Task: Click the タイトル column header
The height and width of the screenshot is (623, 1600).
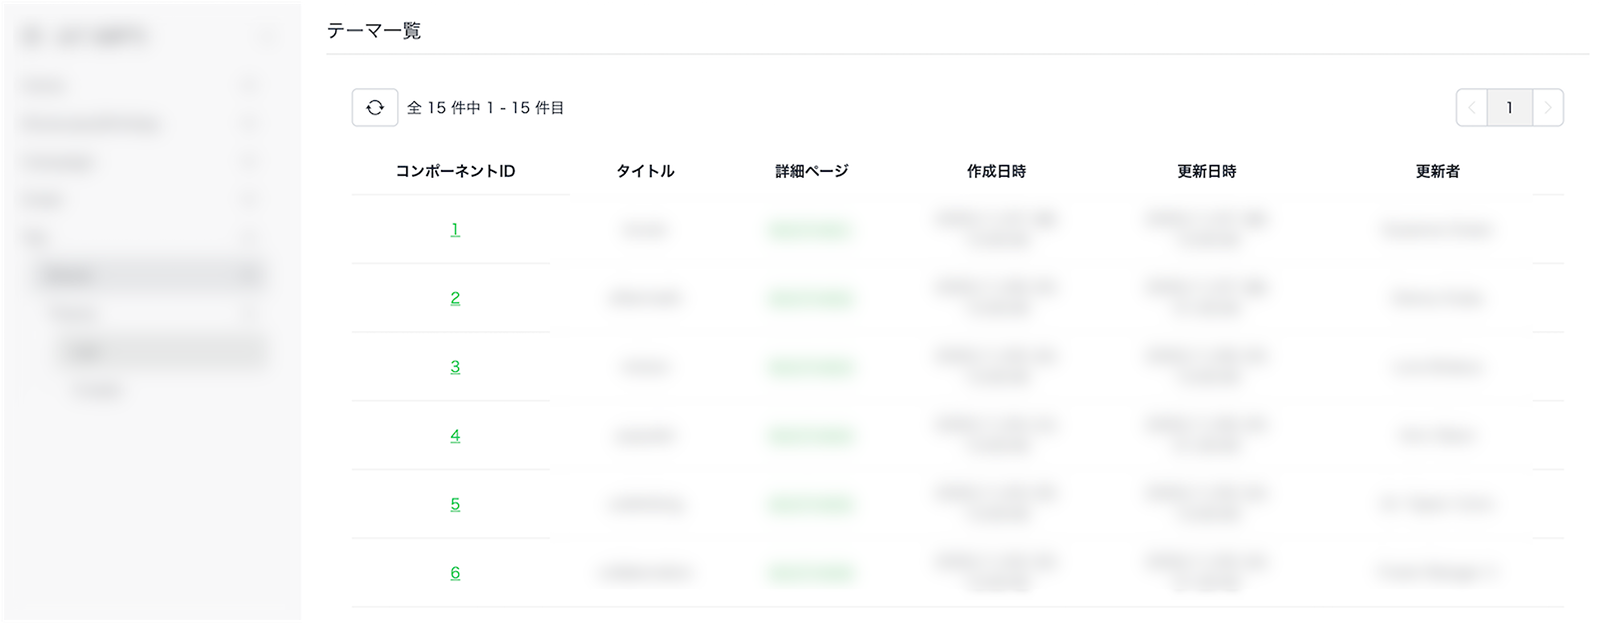Action: [x=647, y=170]
